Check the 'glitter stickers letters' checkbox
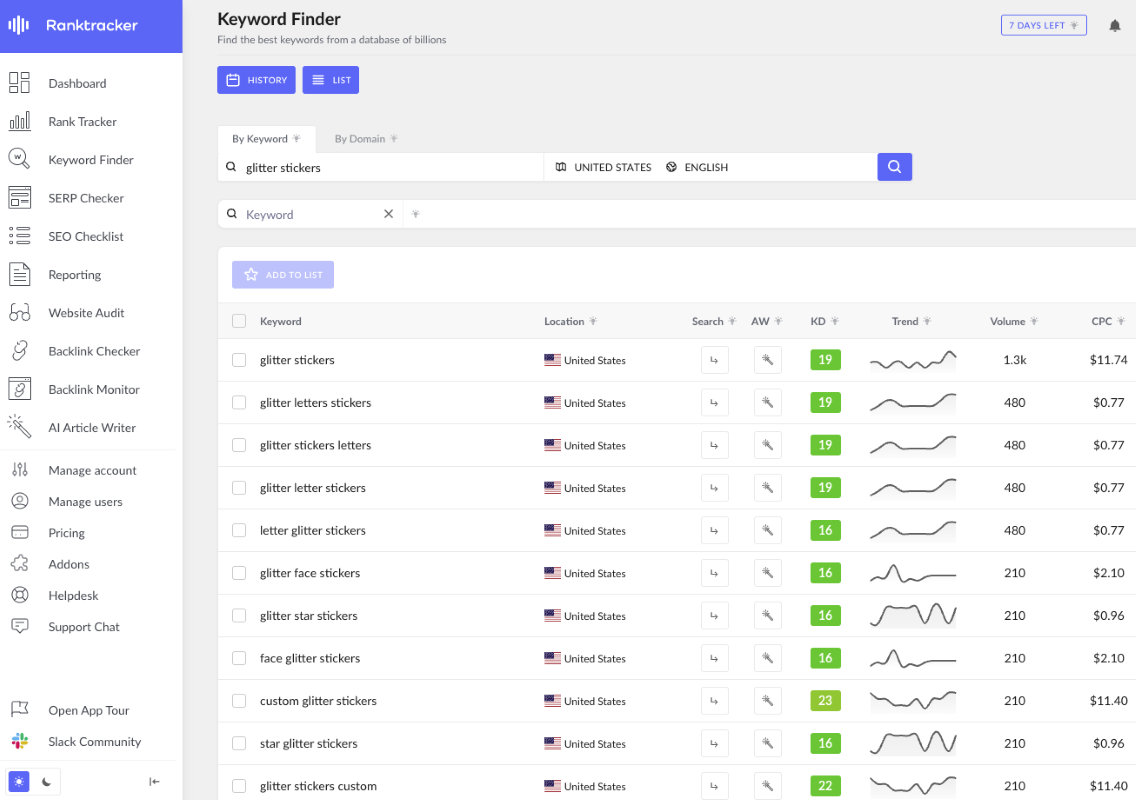Image resolution: width=1136 pixels, height=800 pixels. pos(239,445)
